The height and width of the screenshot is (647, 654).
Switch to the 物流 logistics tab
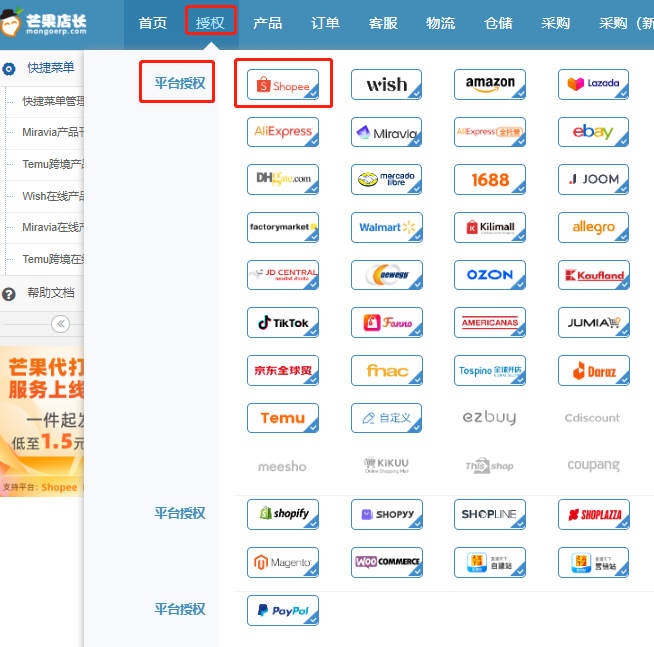tap(440, 23)
